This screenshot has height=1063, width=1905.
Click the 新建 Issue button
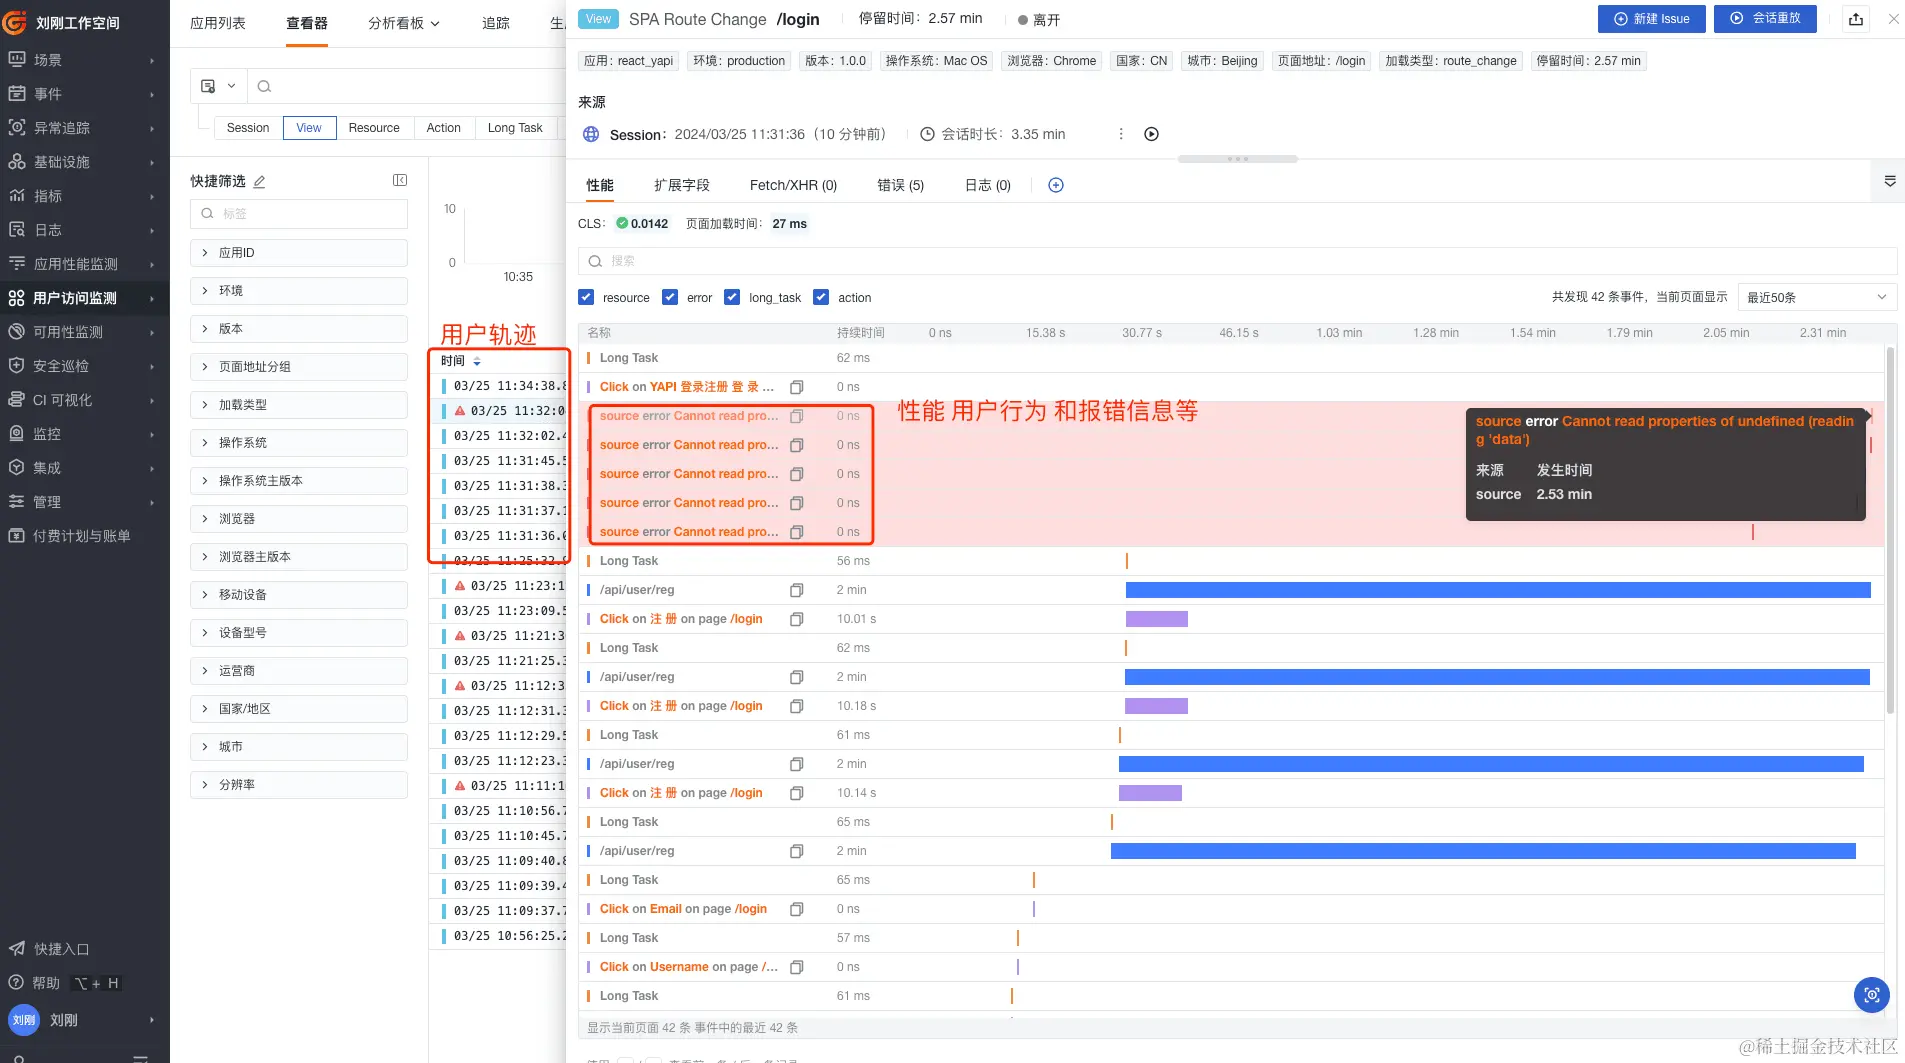click(x=1652, y=19)
